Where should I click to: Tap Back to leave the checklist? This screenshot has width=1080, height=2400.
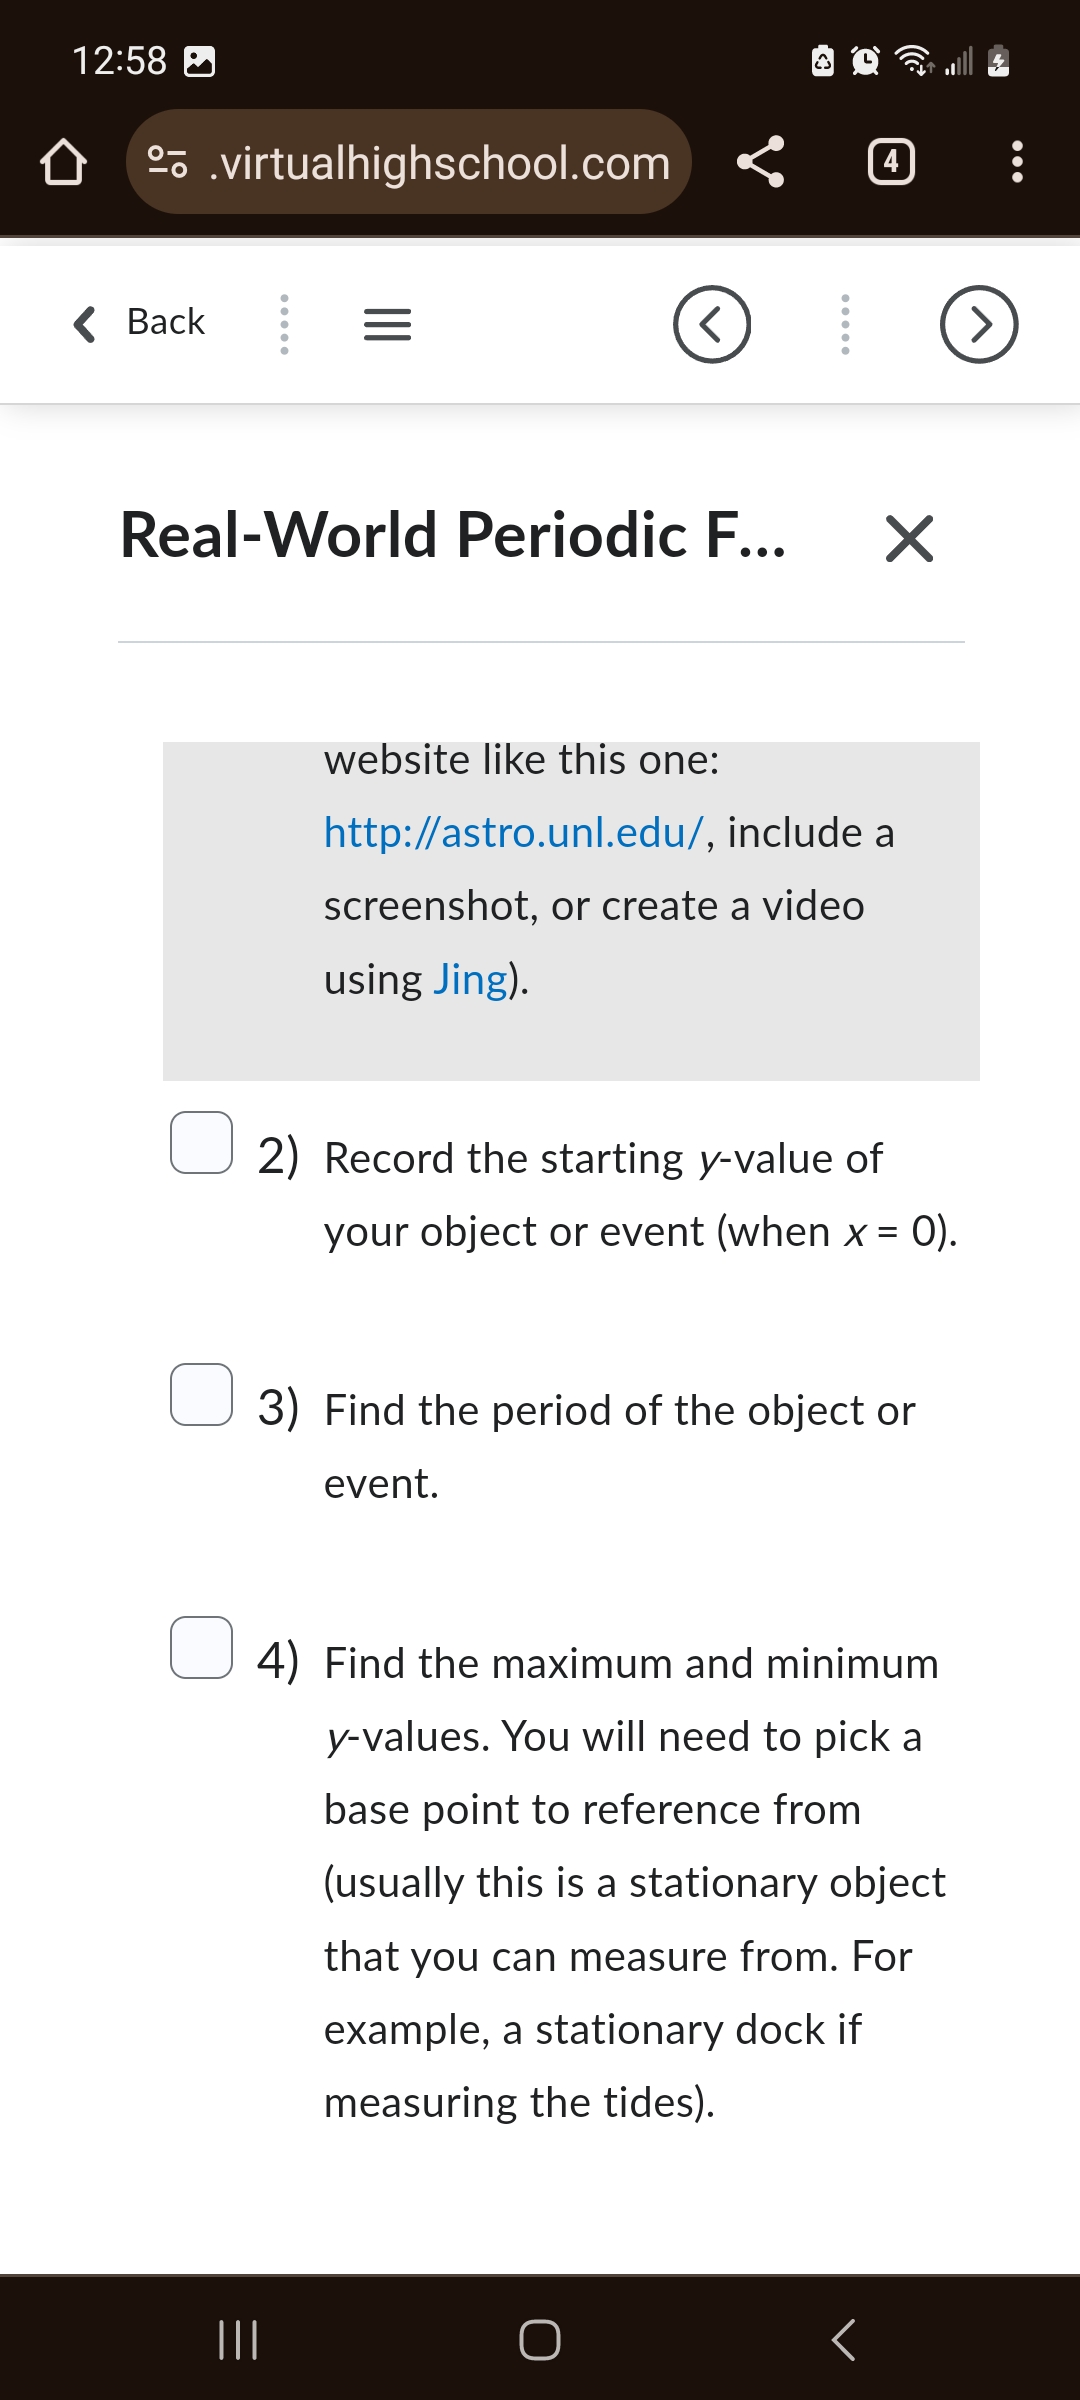tap(140, 321)
